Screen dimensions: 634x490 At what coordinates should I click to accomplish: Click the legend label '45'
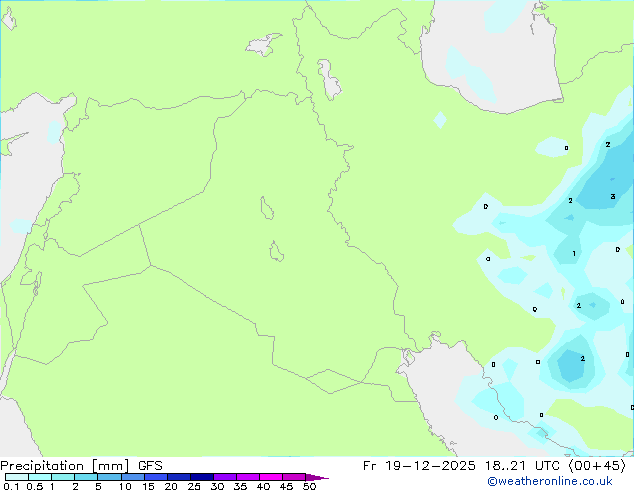point(286,486)
